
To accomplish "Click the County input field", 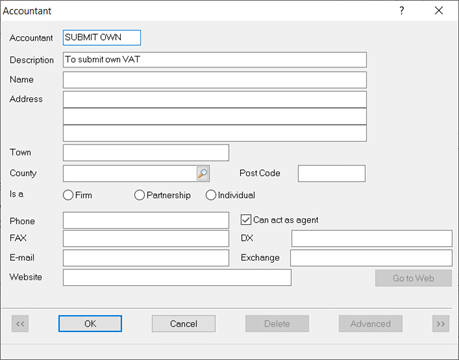I will pos(130,173).
